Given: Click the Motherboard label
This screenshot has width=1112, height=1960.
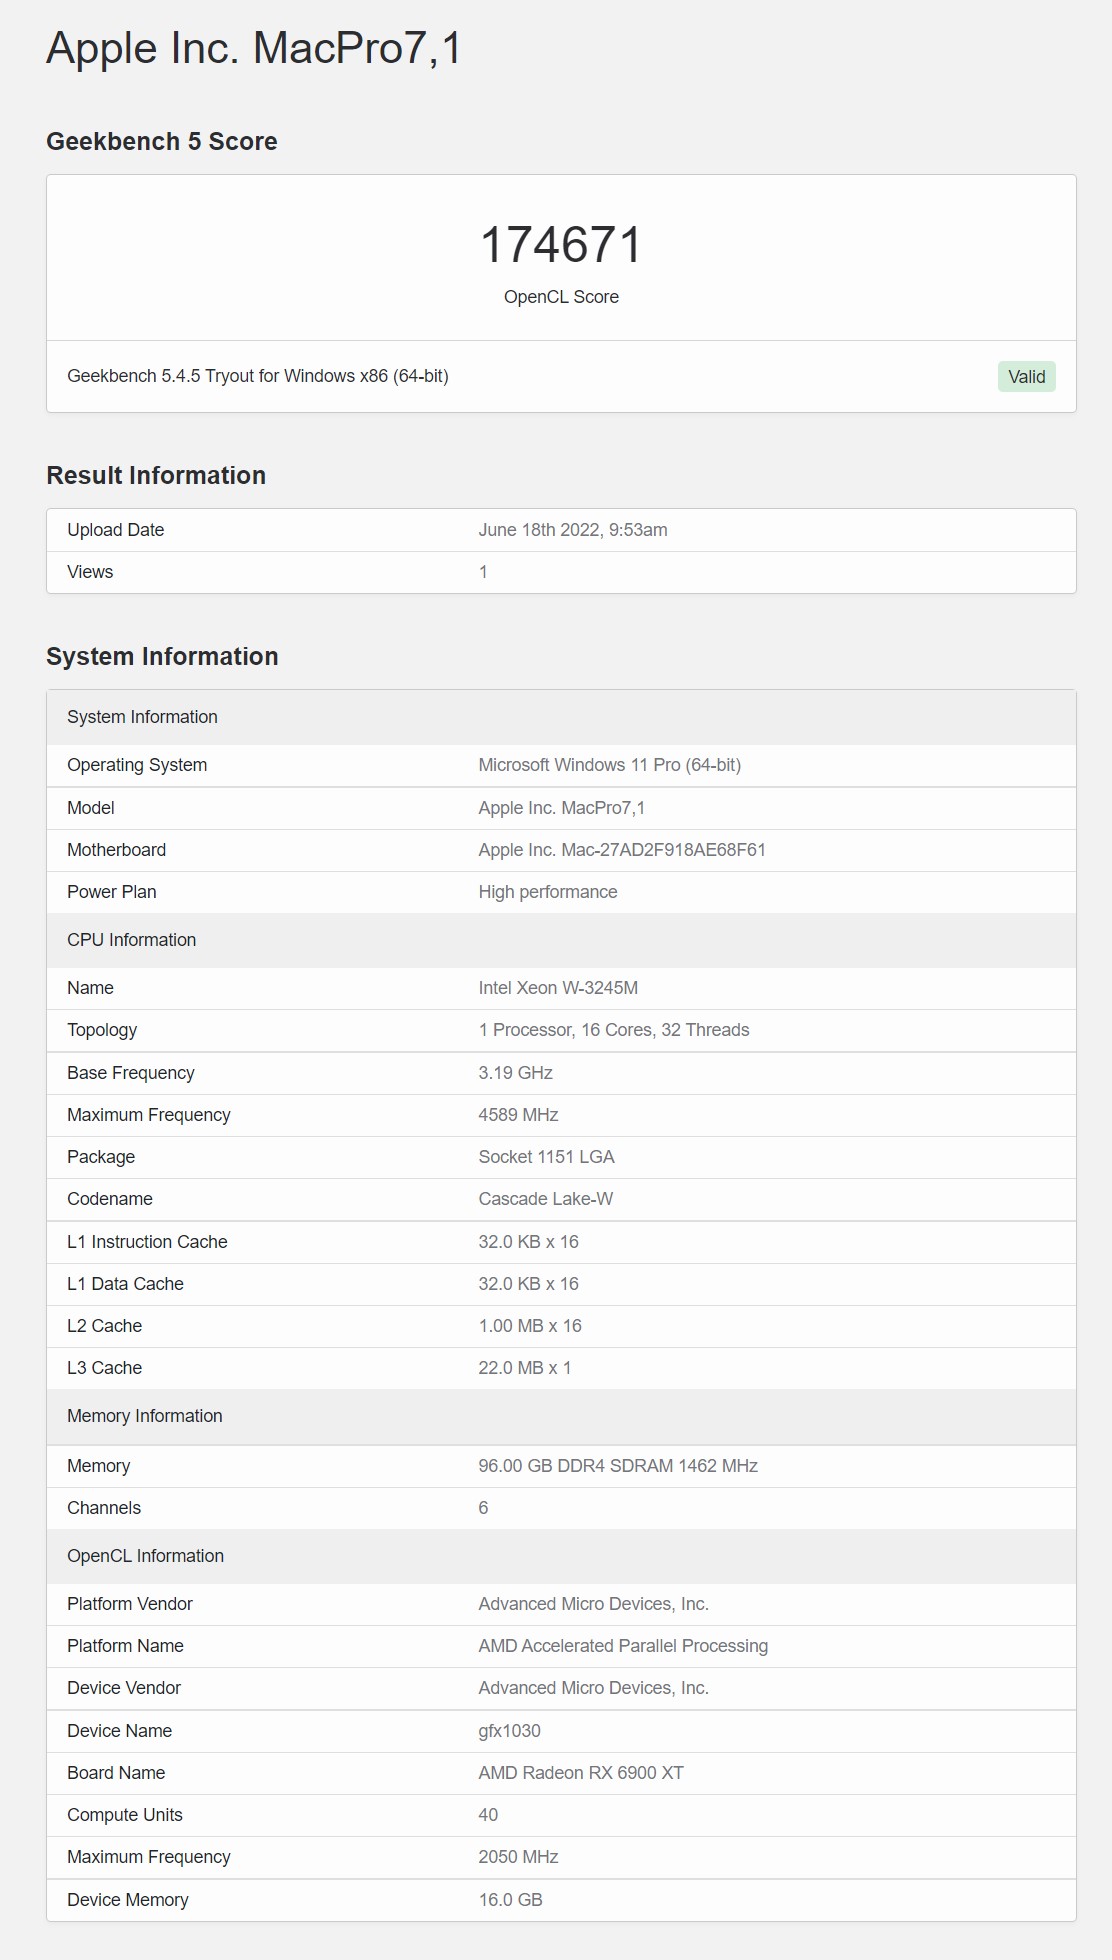Looking at the screenshot, I should pyautogui.click(x=117, y=850).
